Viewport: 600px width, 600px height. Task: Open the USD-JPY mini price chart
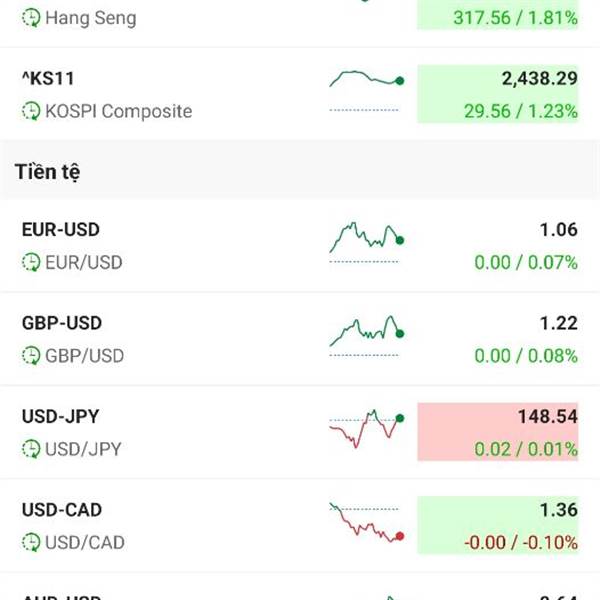(x=367, y=429)
